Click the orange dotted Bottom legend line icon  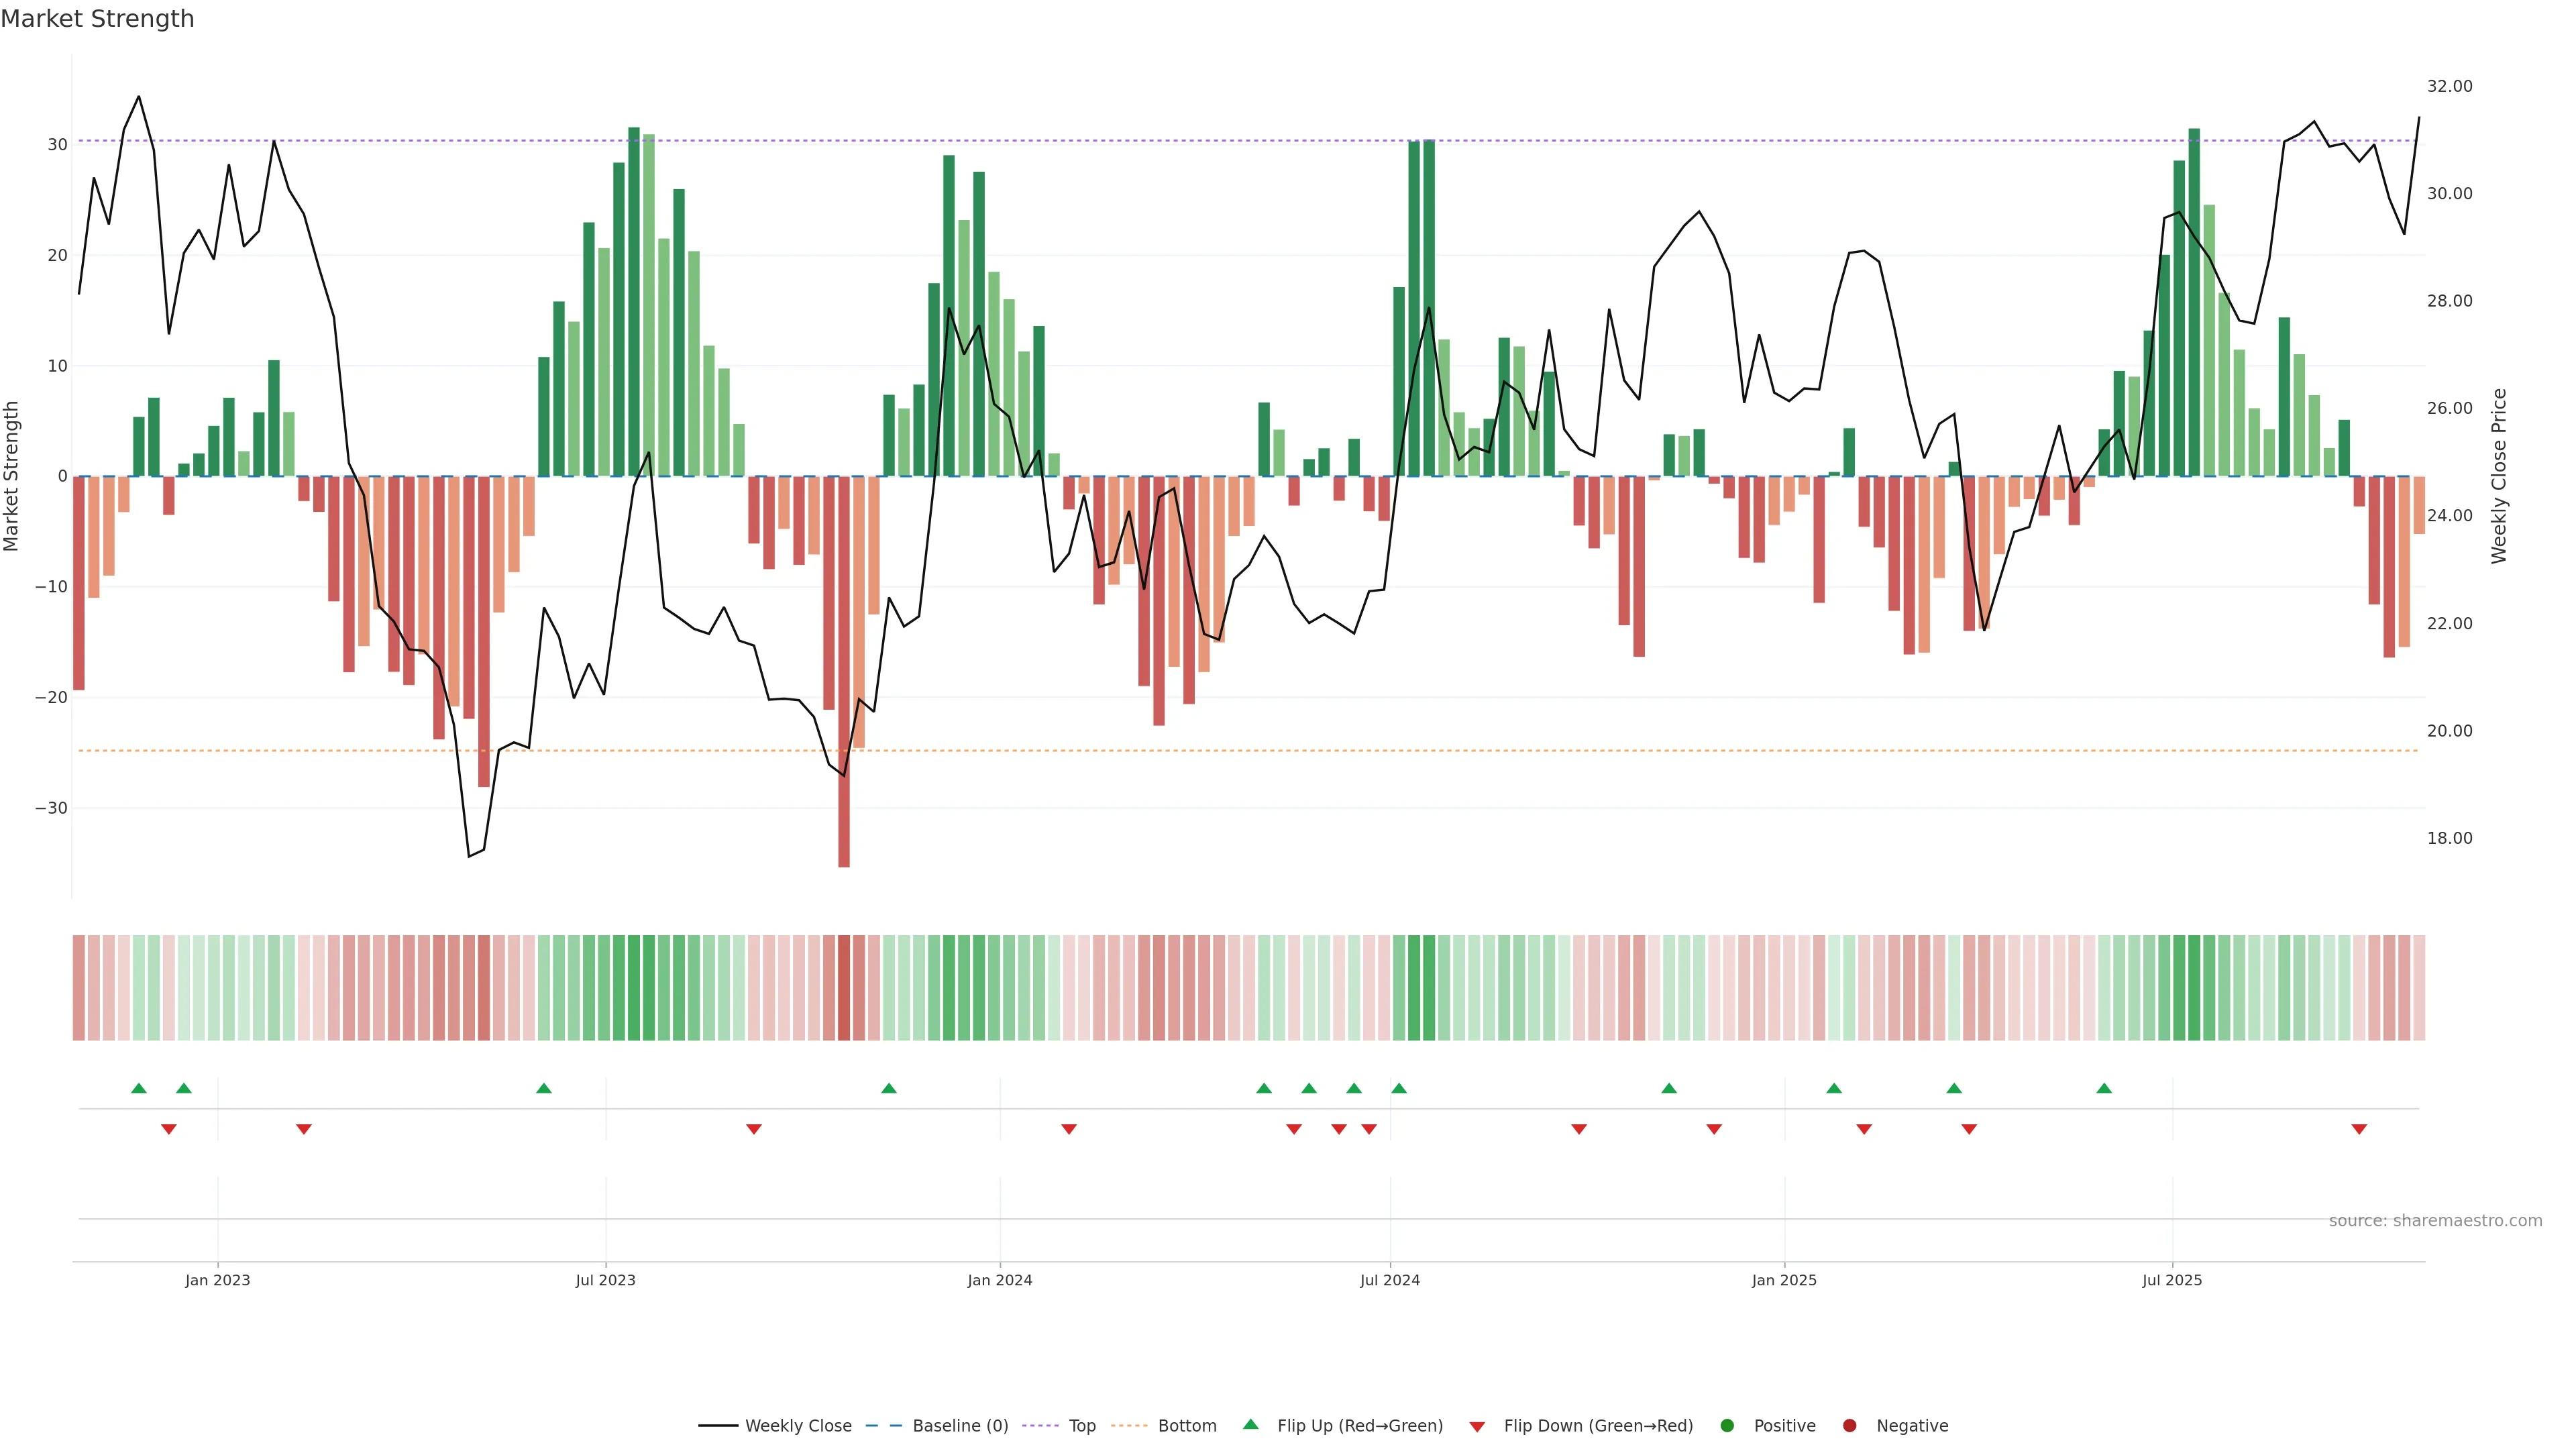pos(1129,1426)
